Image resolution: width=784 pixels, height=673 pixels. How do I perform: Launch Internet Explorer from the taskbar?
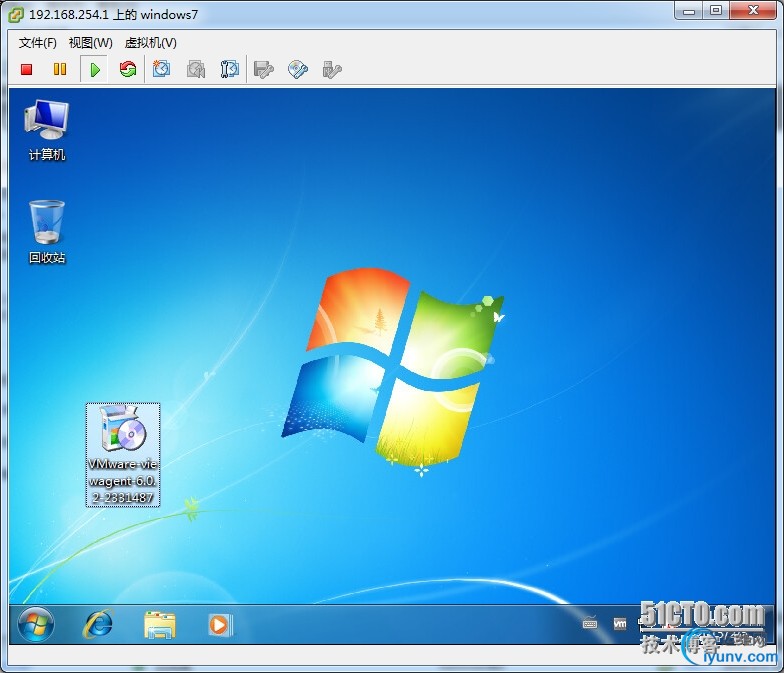tap(98, 624)
